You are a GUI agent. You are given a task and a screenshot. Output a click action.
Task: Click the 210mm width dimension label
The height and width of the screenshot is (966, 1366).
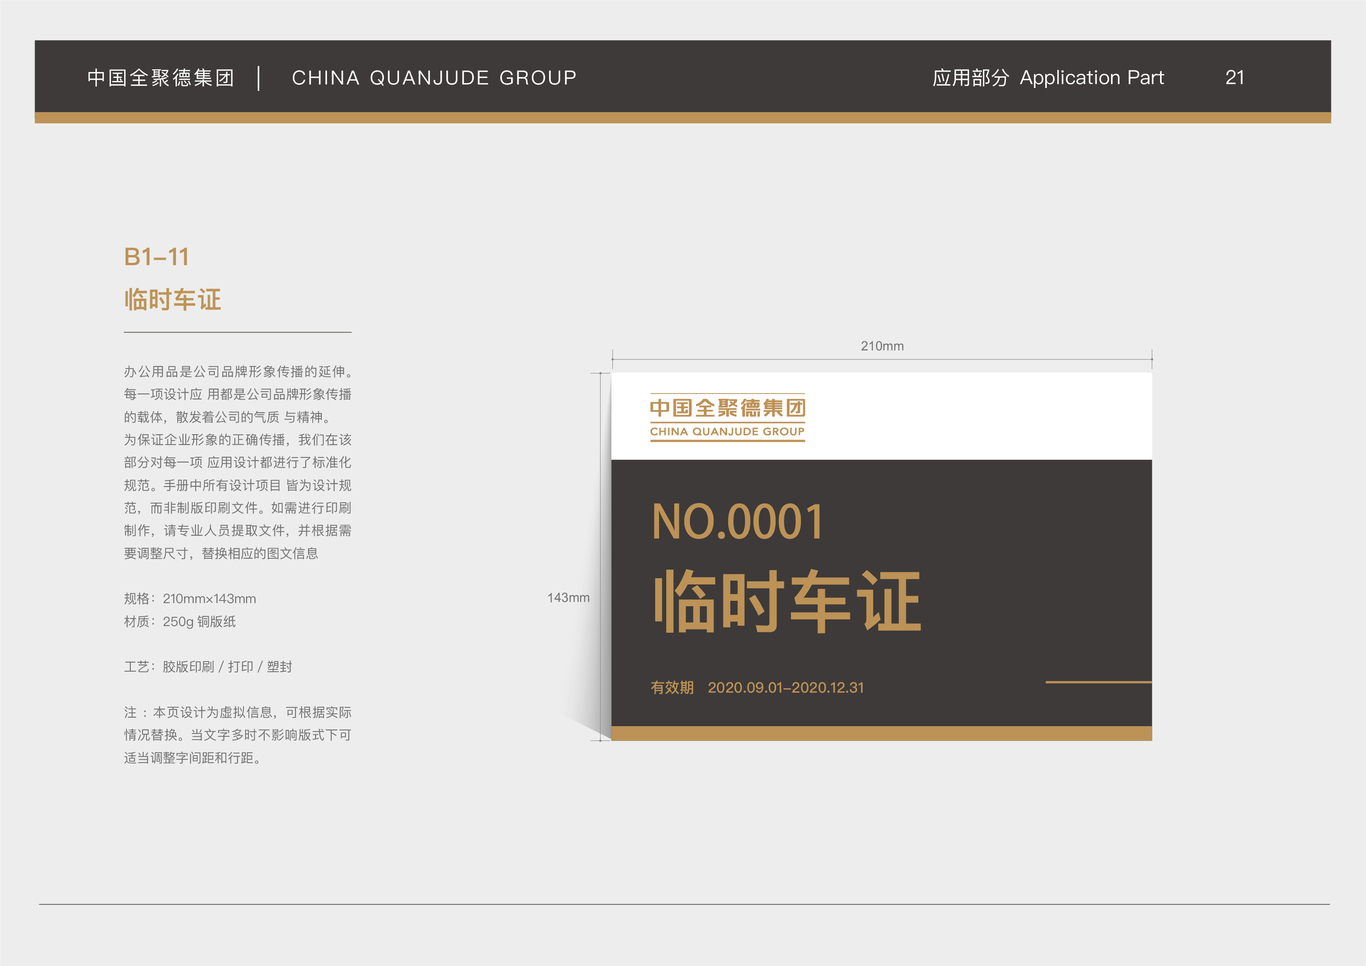882,346
